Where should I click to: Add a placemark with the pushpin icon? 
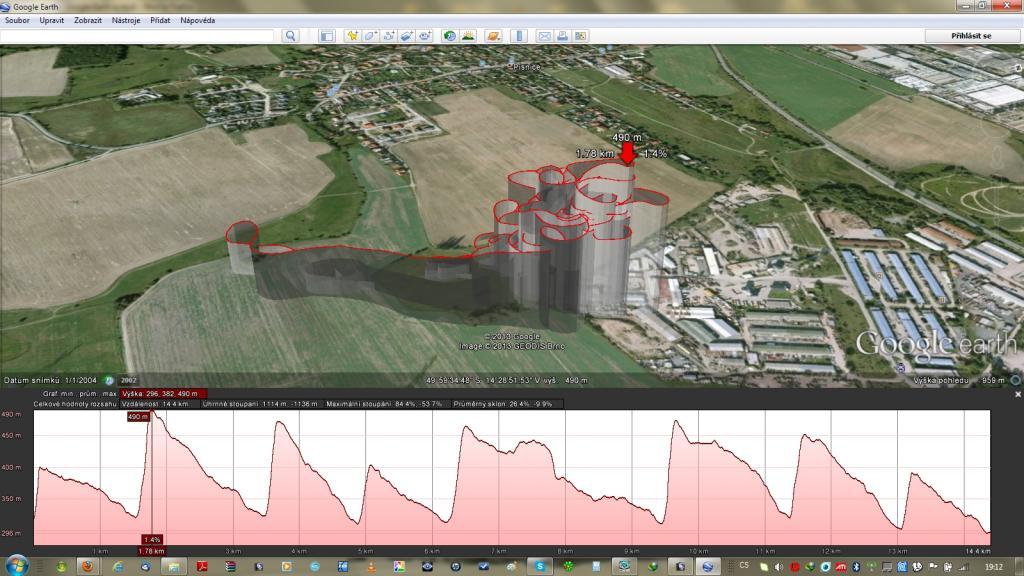coord(352,36)
